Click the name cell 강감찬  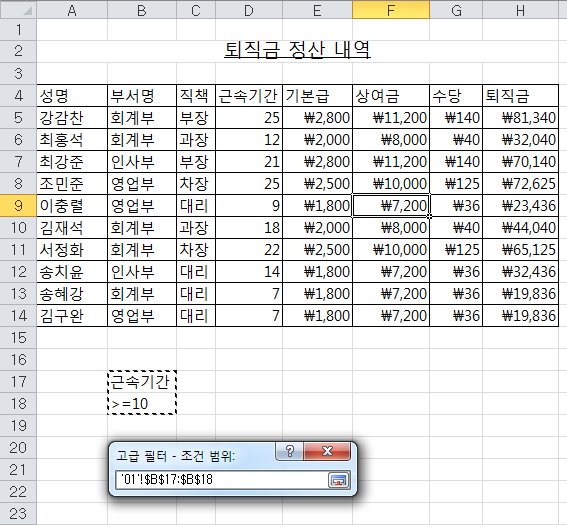tap(72, 118)
